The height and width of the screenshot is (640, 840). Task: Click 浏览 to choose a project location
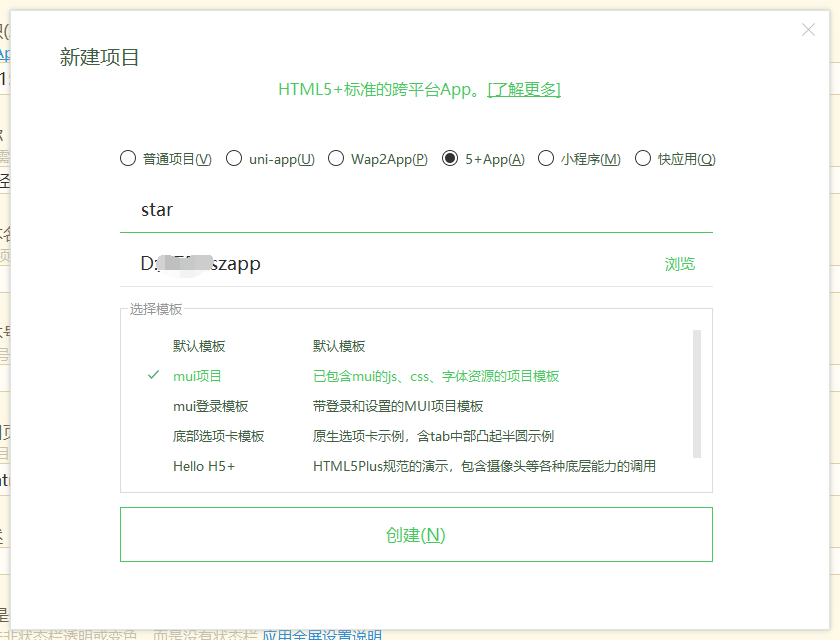679,263
